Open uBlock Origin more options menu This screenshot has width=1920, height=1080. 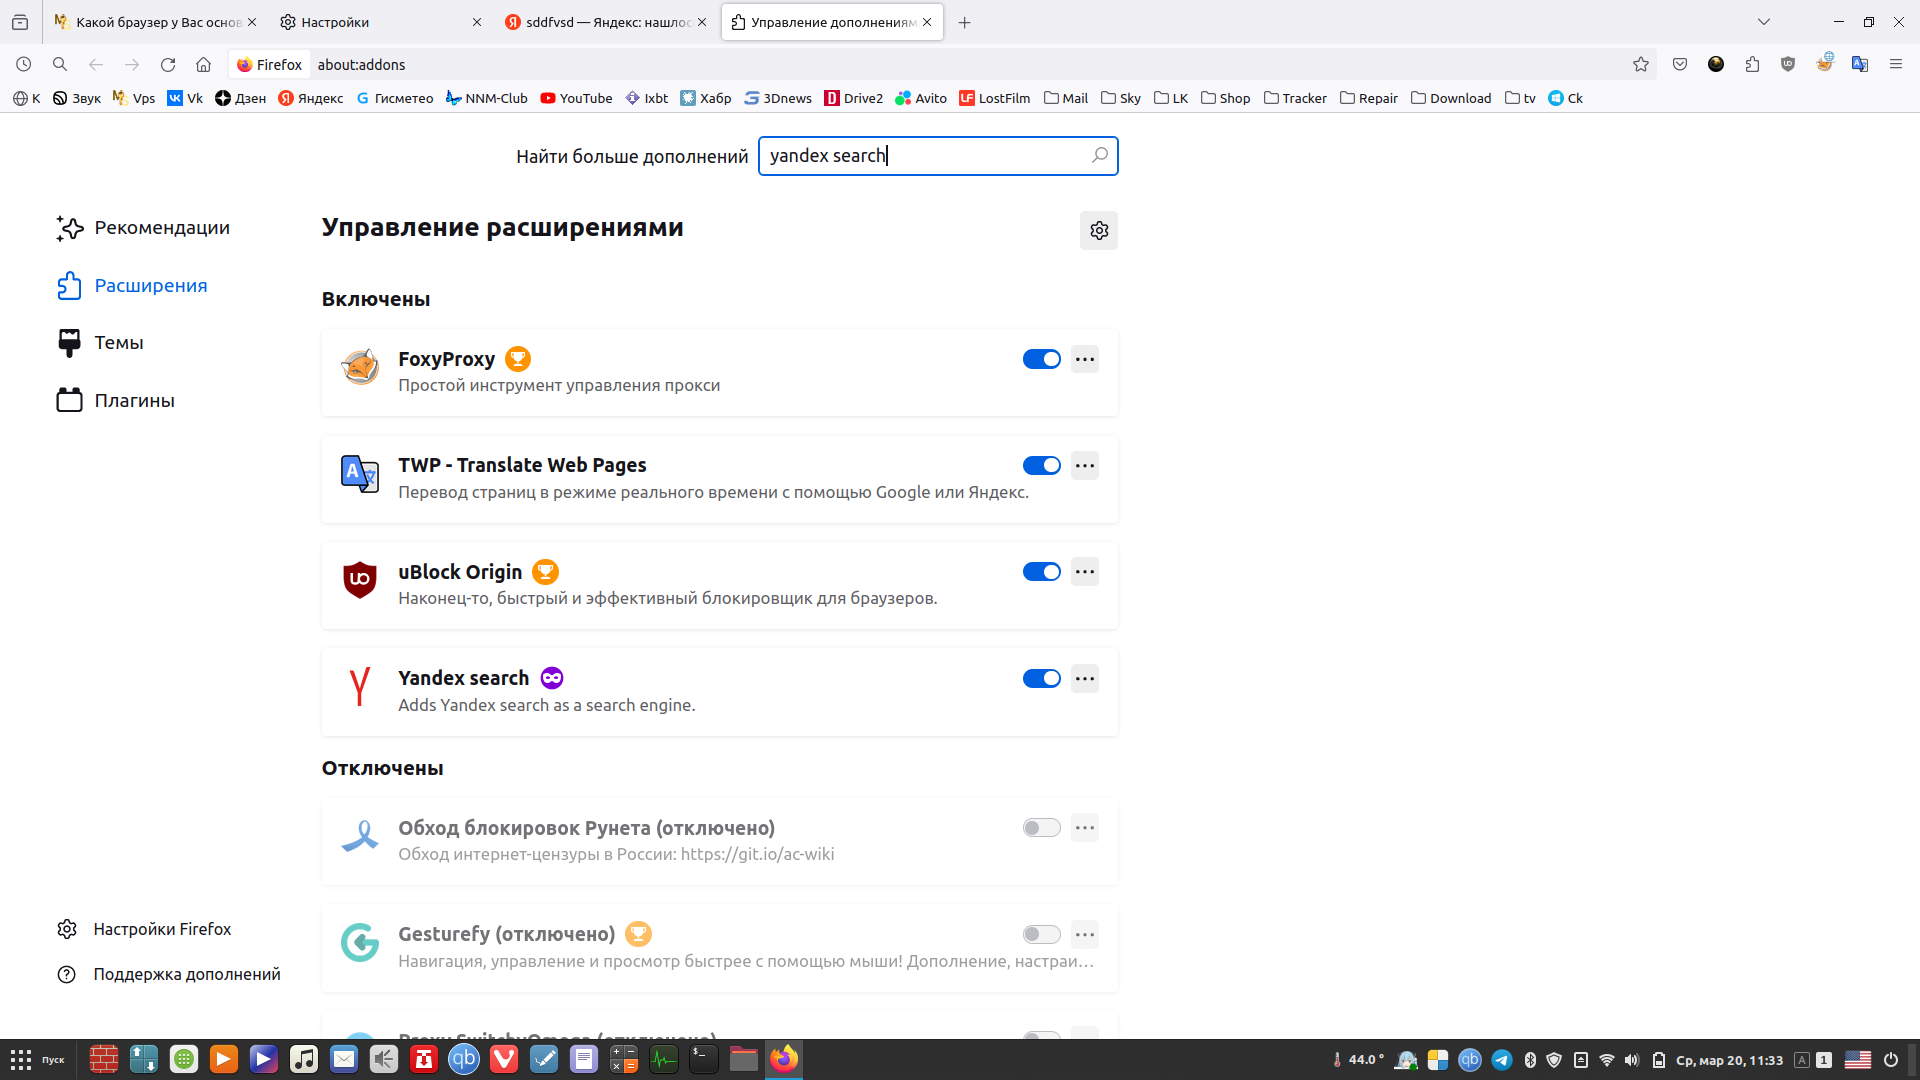[x=1085, y=572]
